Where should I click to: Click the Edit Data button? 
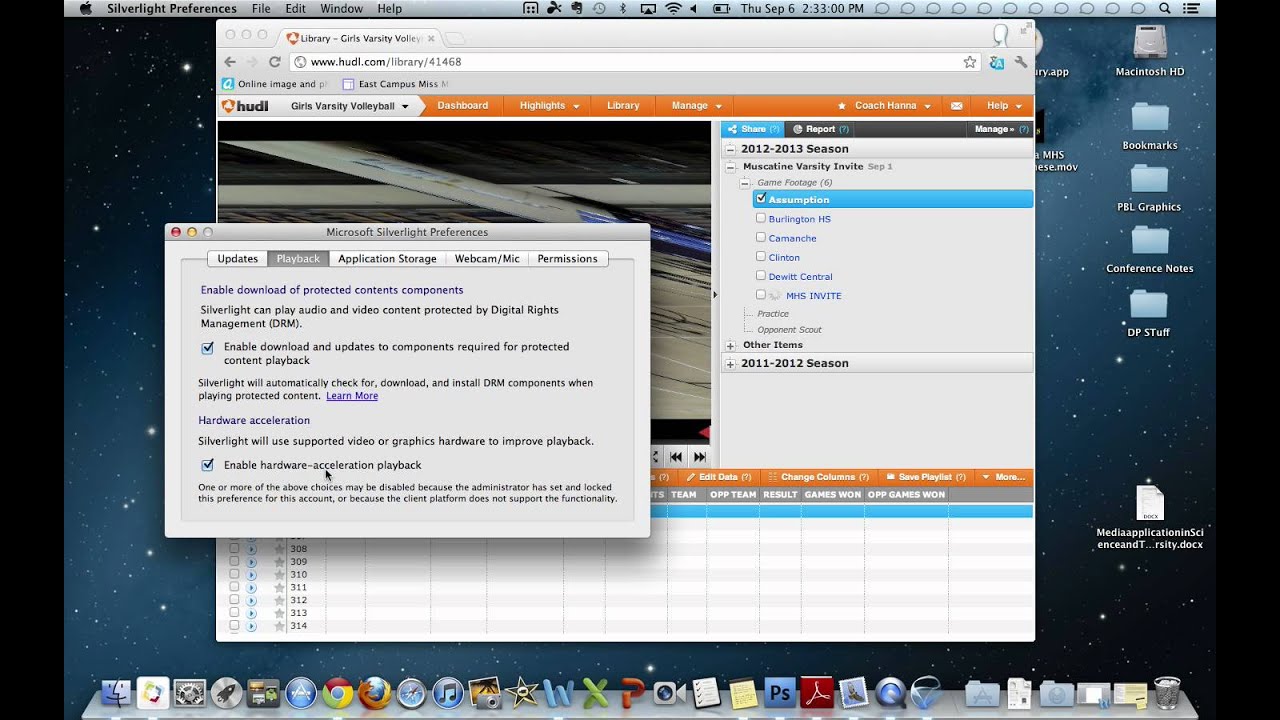tap(719, 478)
